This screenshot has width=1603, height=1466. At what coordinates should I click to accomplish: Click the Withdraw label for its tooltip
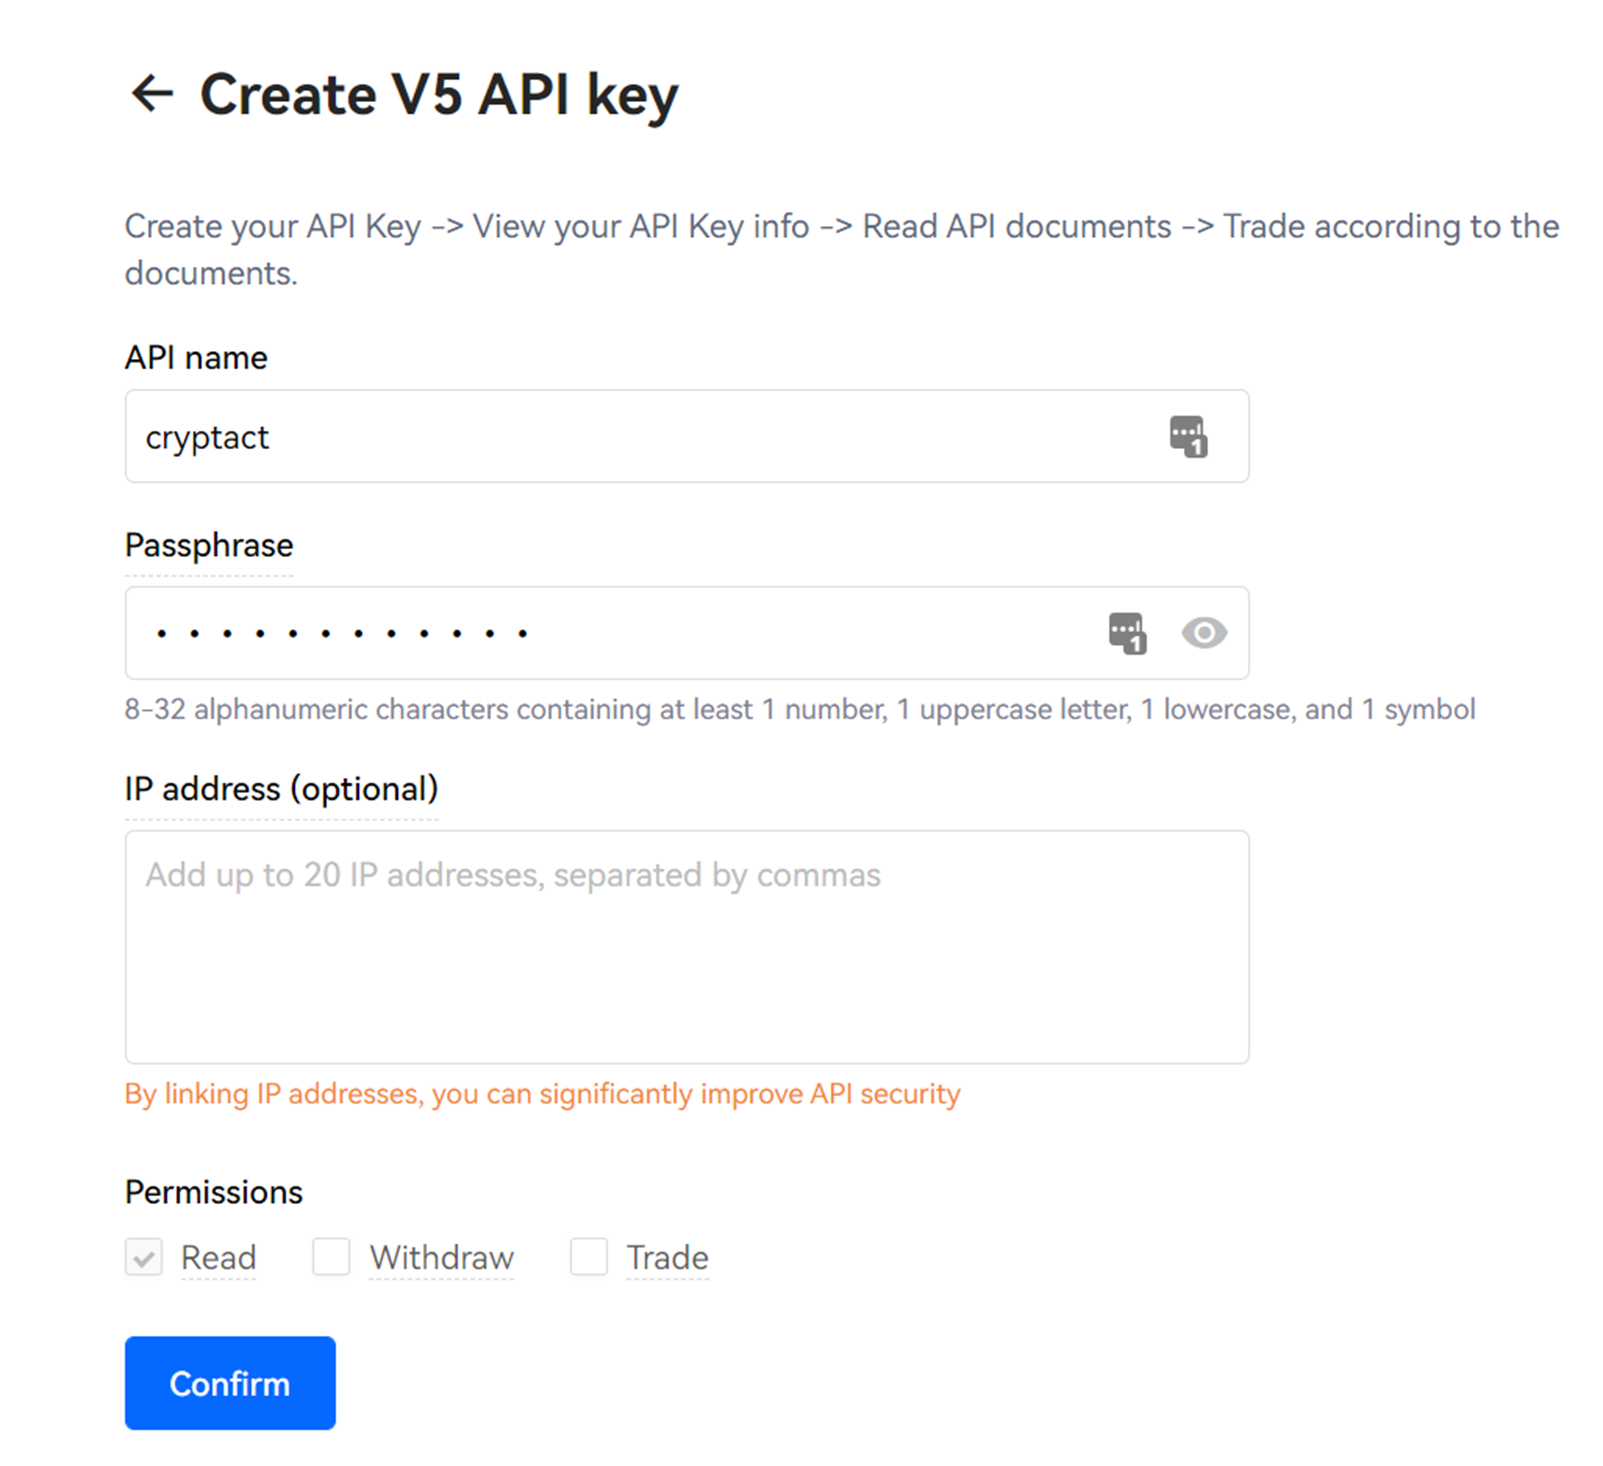441,1257
